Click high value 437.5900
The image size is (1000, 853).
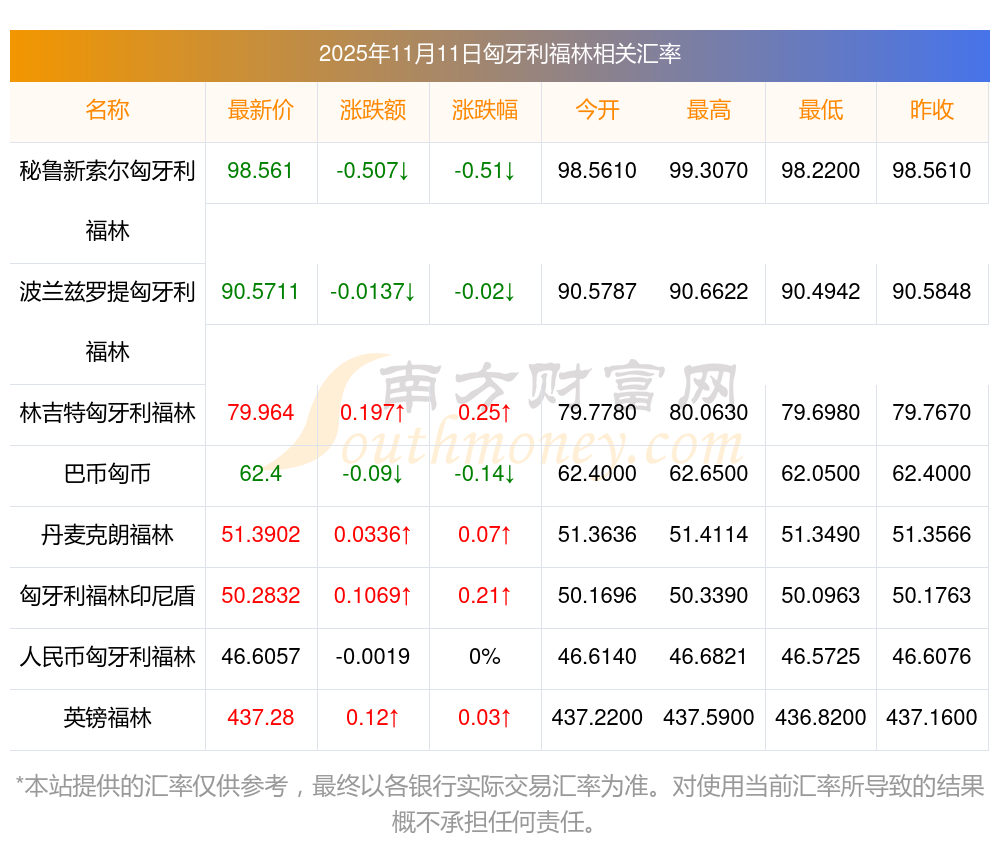tap(709, 718)
